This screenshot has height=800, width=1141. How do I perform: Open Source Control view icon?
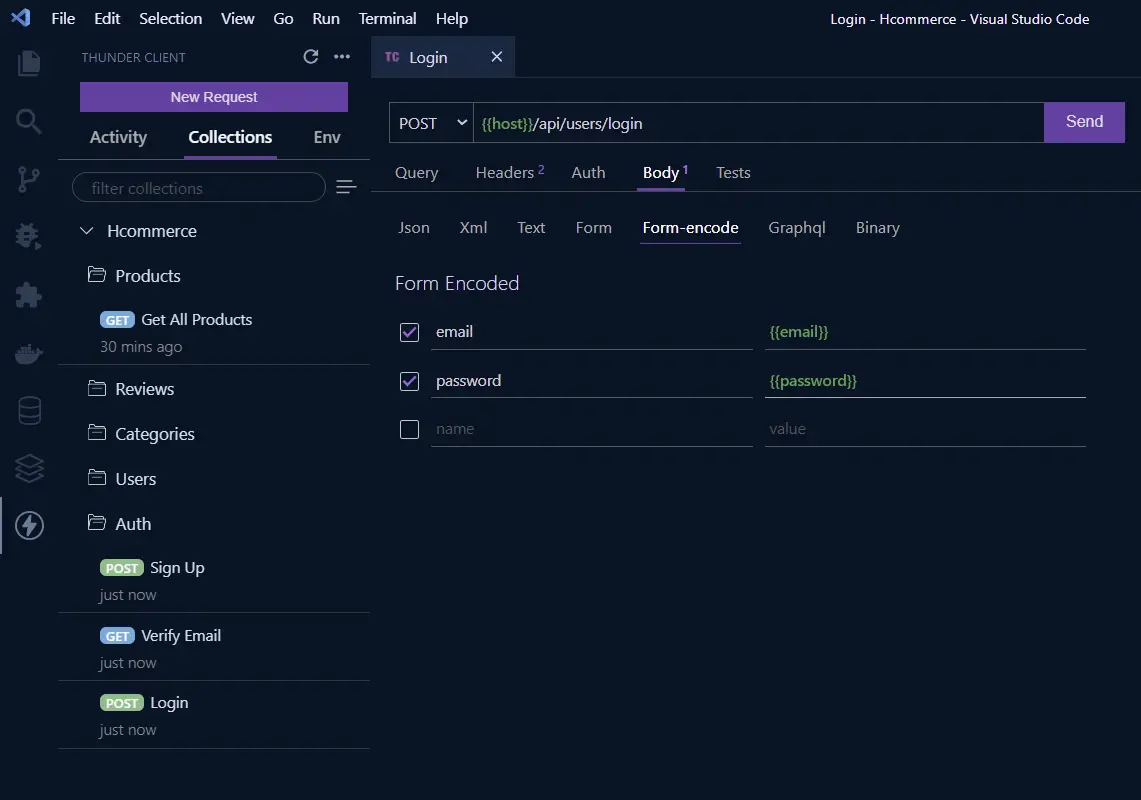[x=28, y=179]
